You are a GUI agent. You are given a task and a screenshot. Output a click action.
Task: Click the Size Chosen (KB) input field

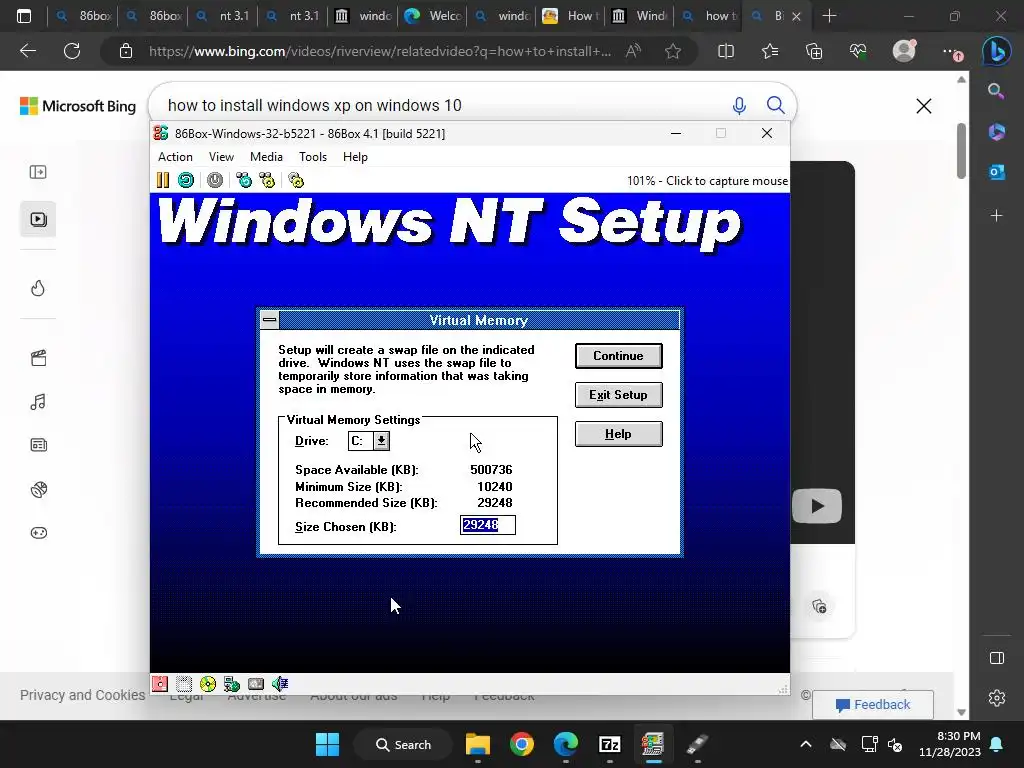[x=488, y=525]
